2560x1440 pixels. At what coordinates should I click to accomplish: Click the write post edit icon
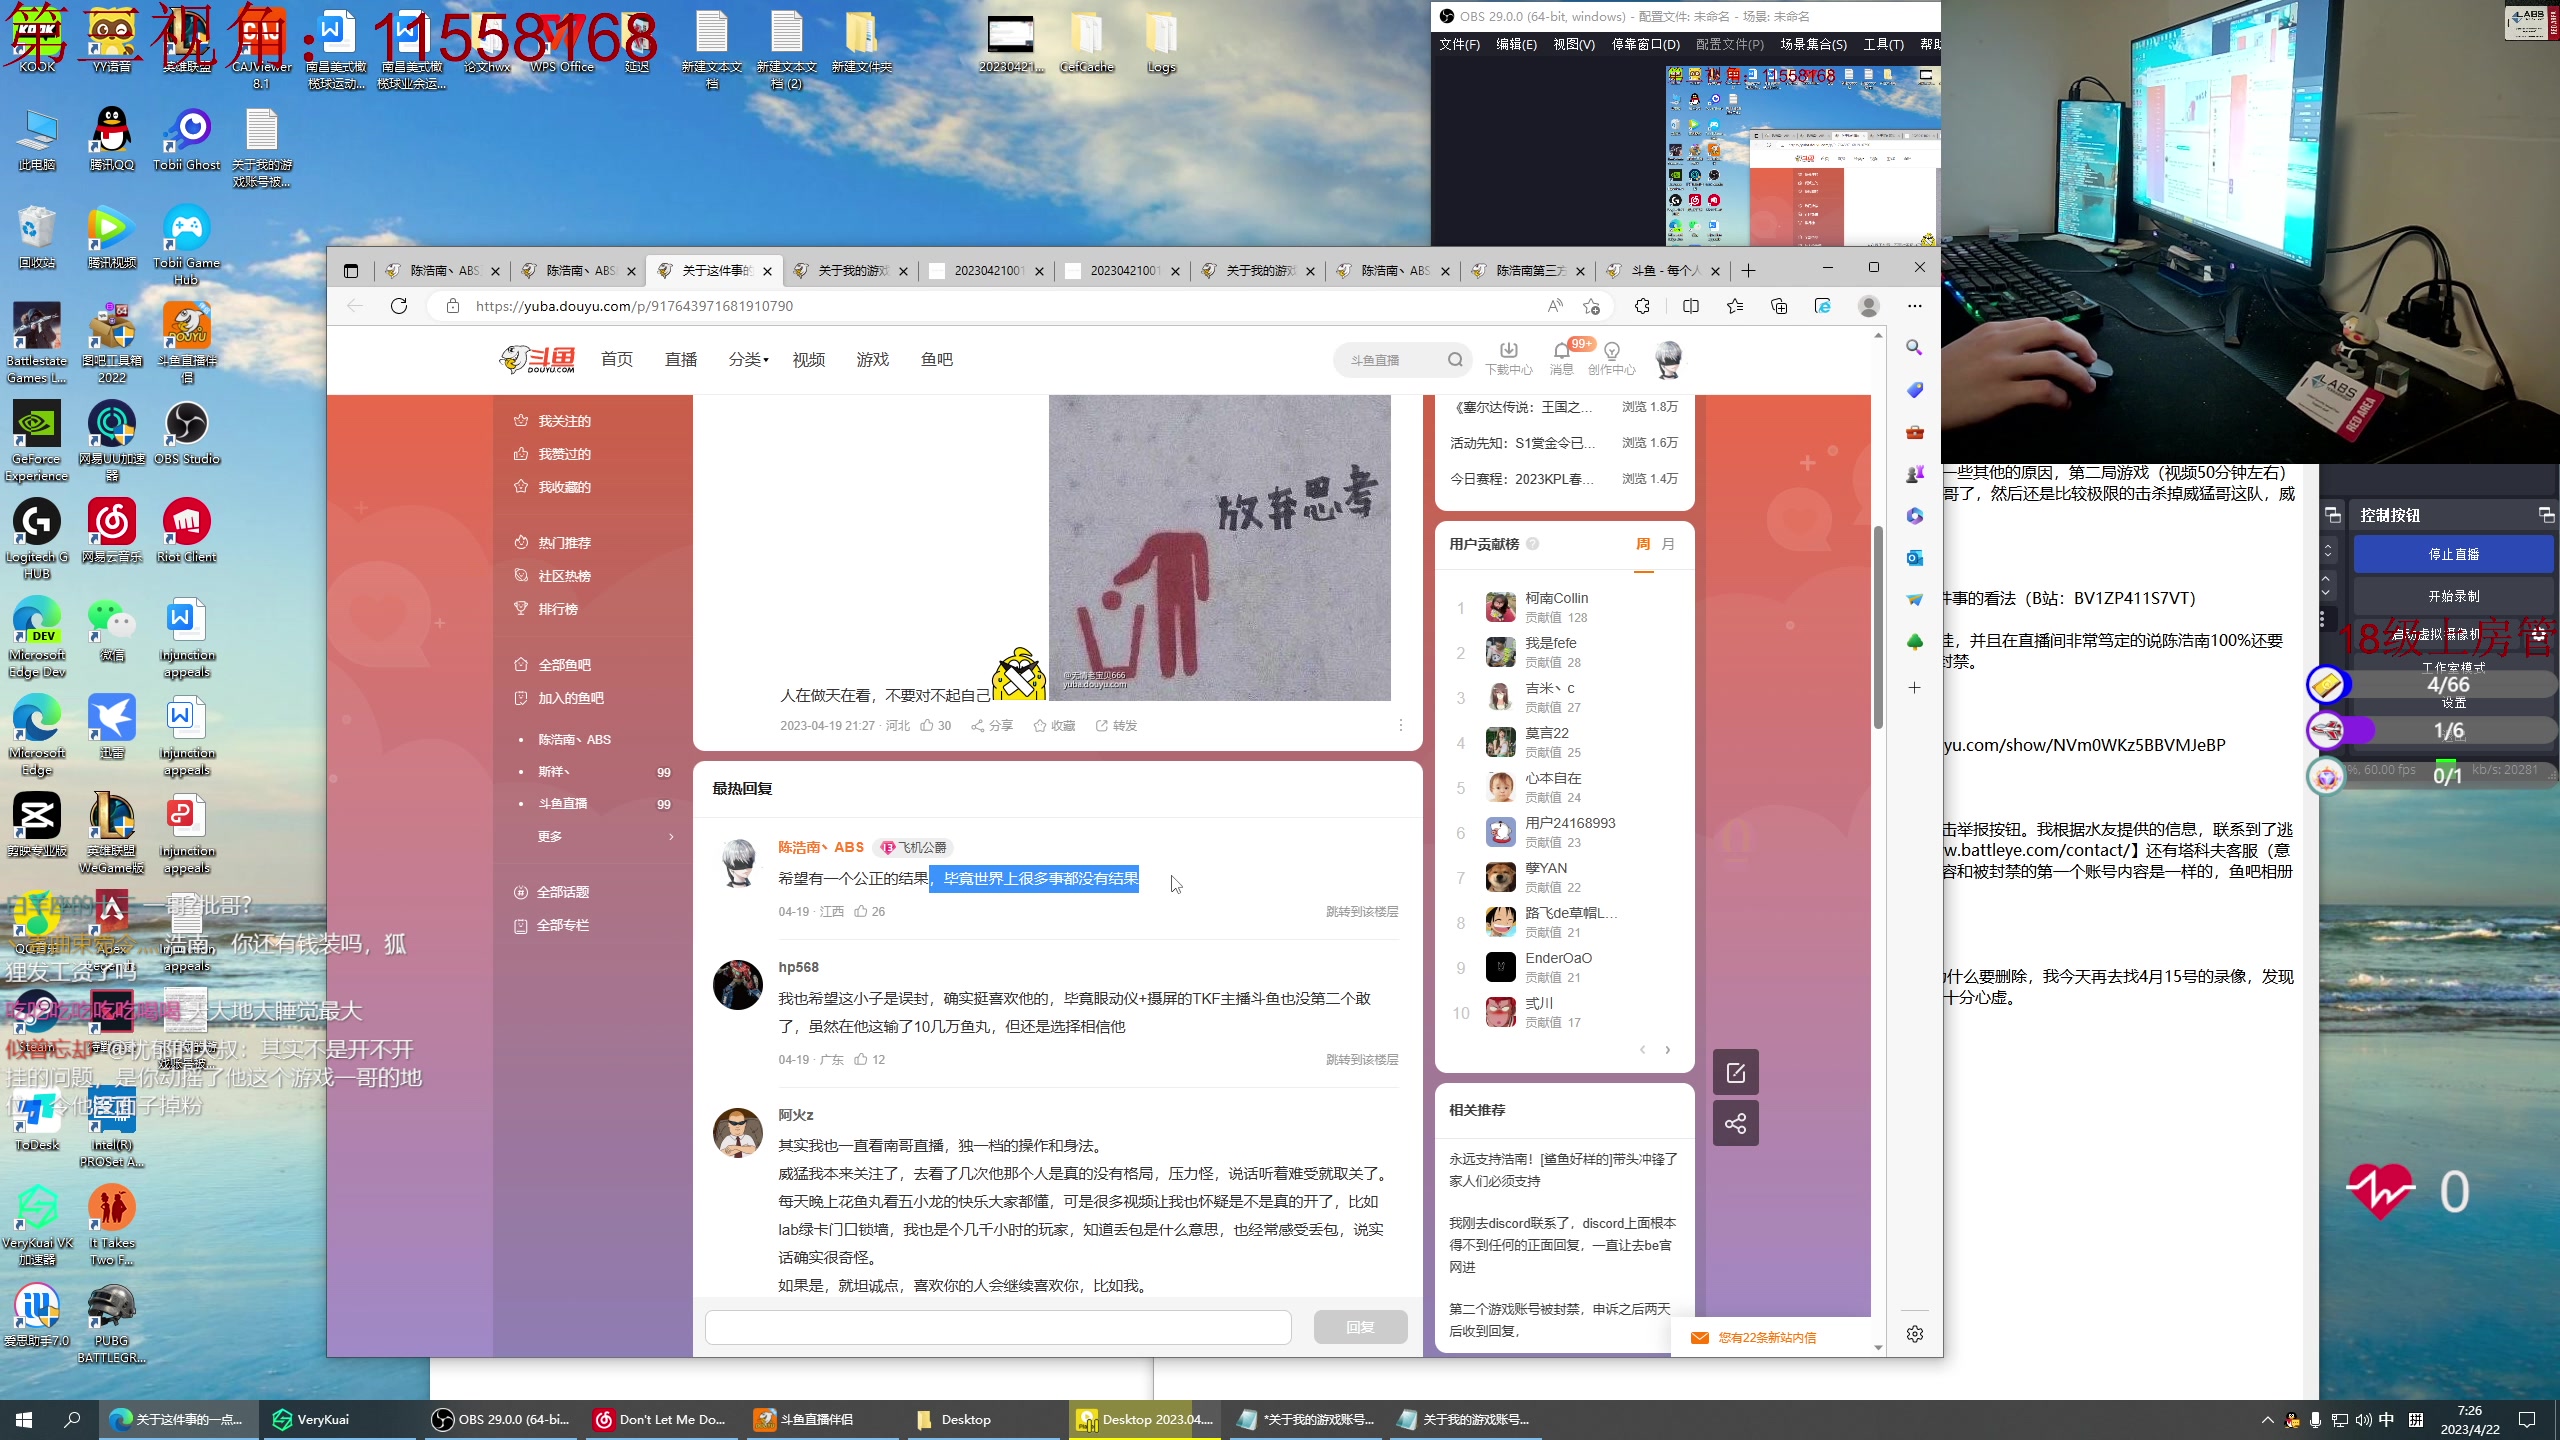coord(1735,1073)
